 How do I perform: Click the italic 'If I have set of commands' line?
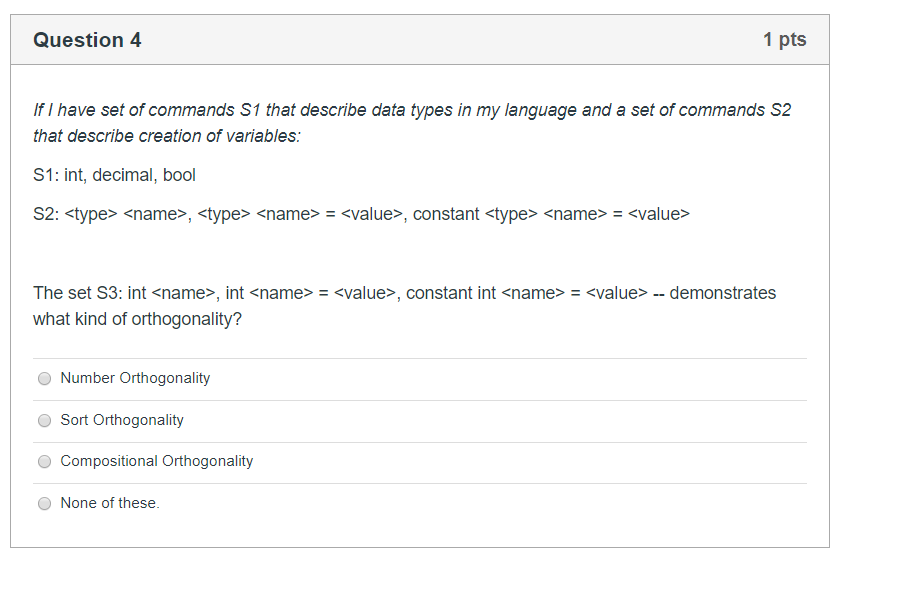tap(412, 110)
